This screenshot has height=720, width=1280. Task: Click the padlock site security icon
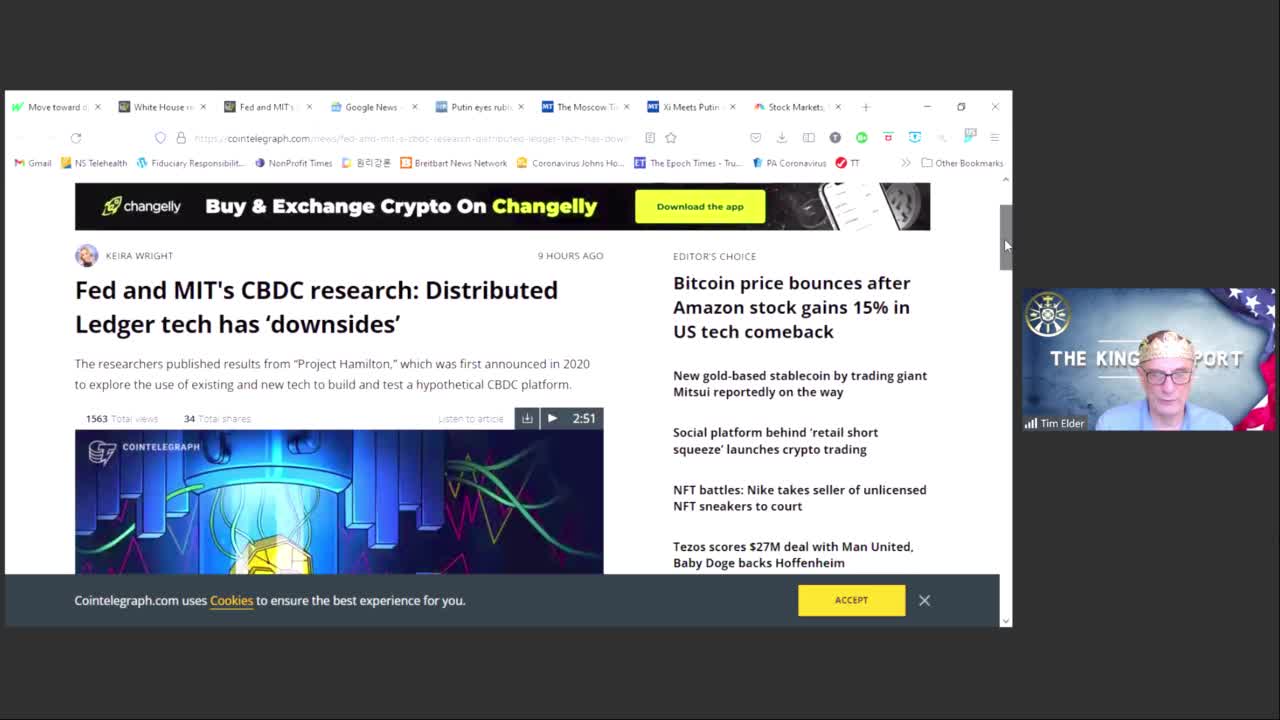point(181,138)
